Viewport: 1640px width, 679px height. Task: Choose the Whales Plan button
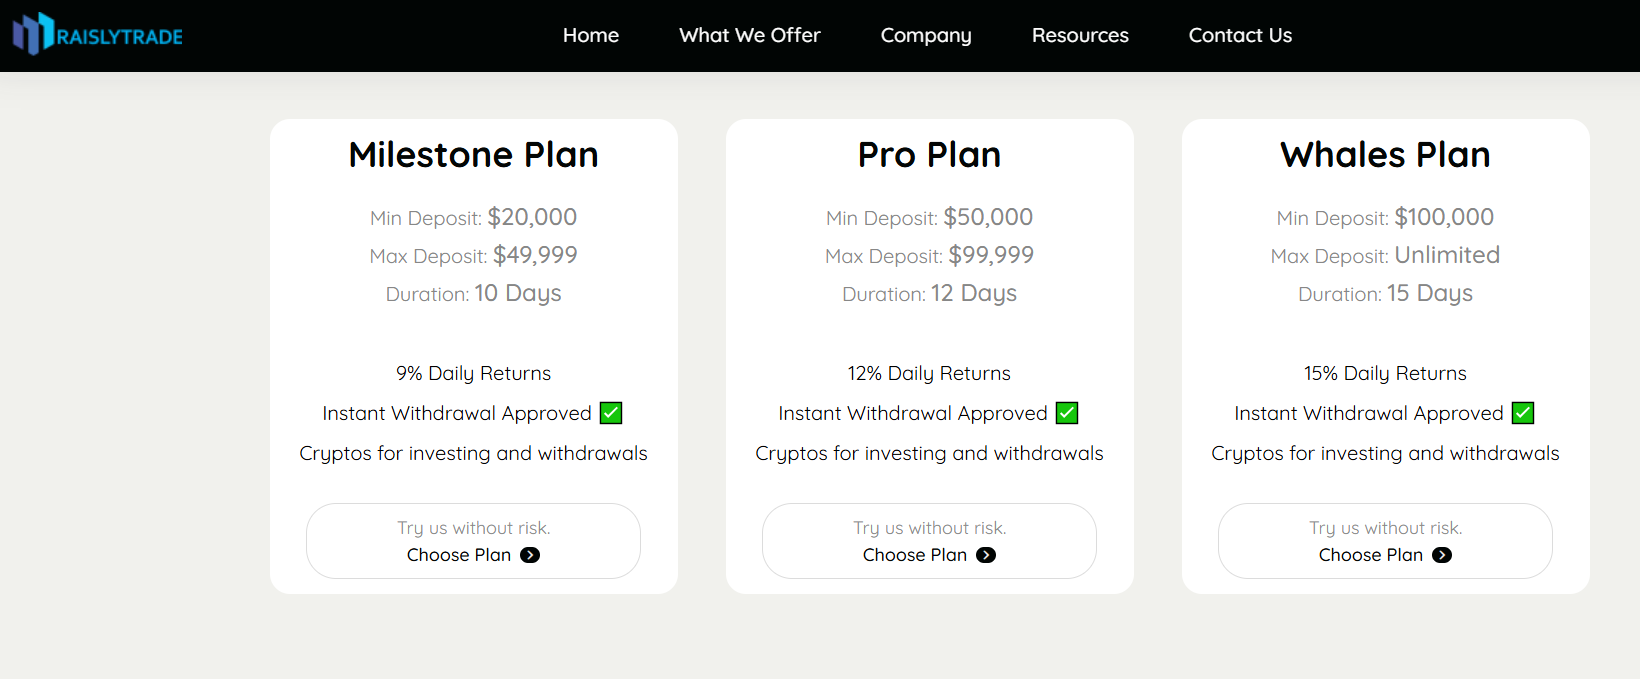(x=1385, y=541)
